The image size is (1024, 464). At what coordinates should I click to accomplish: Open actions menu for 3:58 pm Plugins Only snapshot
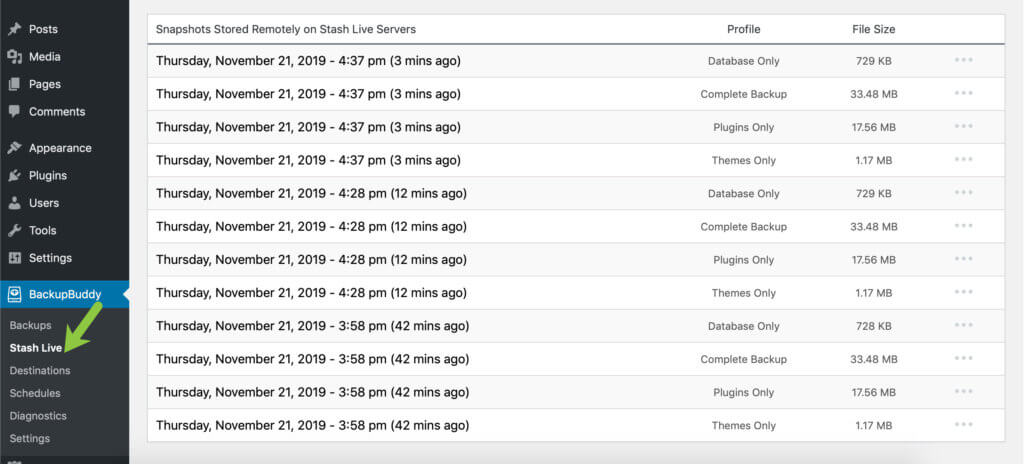[963, 391]
